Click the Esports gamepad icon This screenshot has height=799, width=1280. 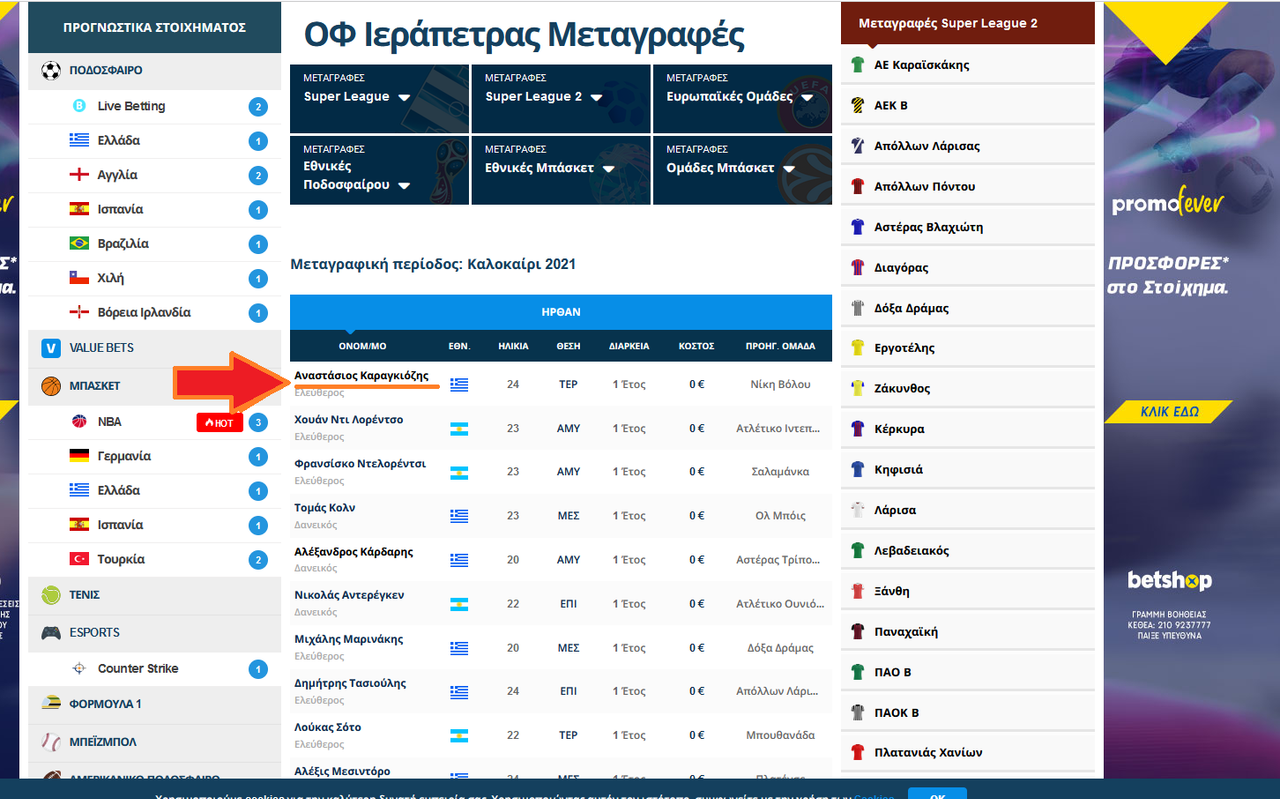tap(51, 633)
